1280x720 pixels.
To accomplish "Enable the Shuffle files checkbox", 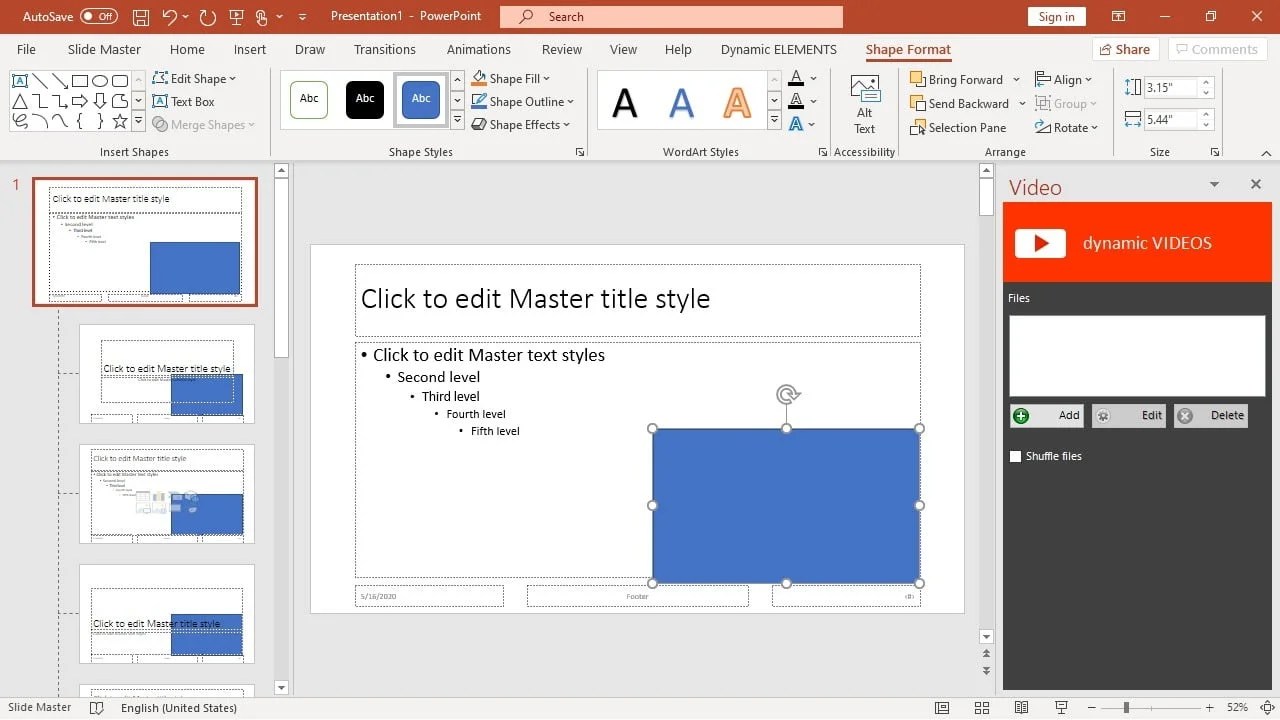I will pos(1015,456).
